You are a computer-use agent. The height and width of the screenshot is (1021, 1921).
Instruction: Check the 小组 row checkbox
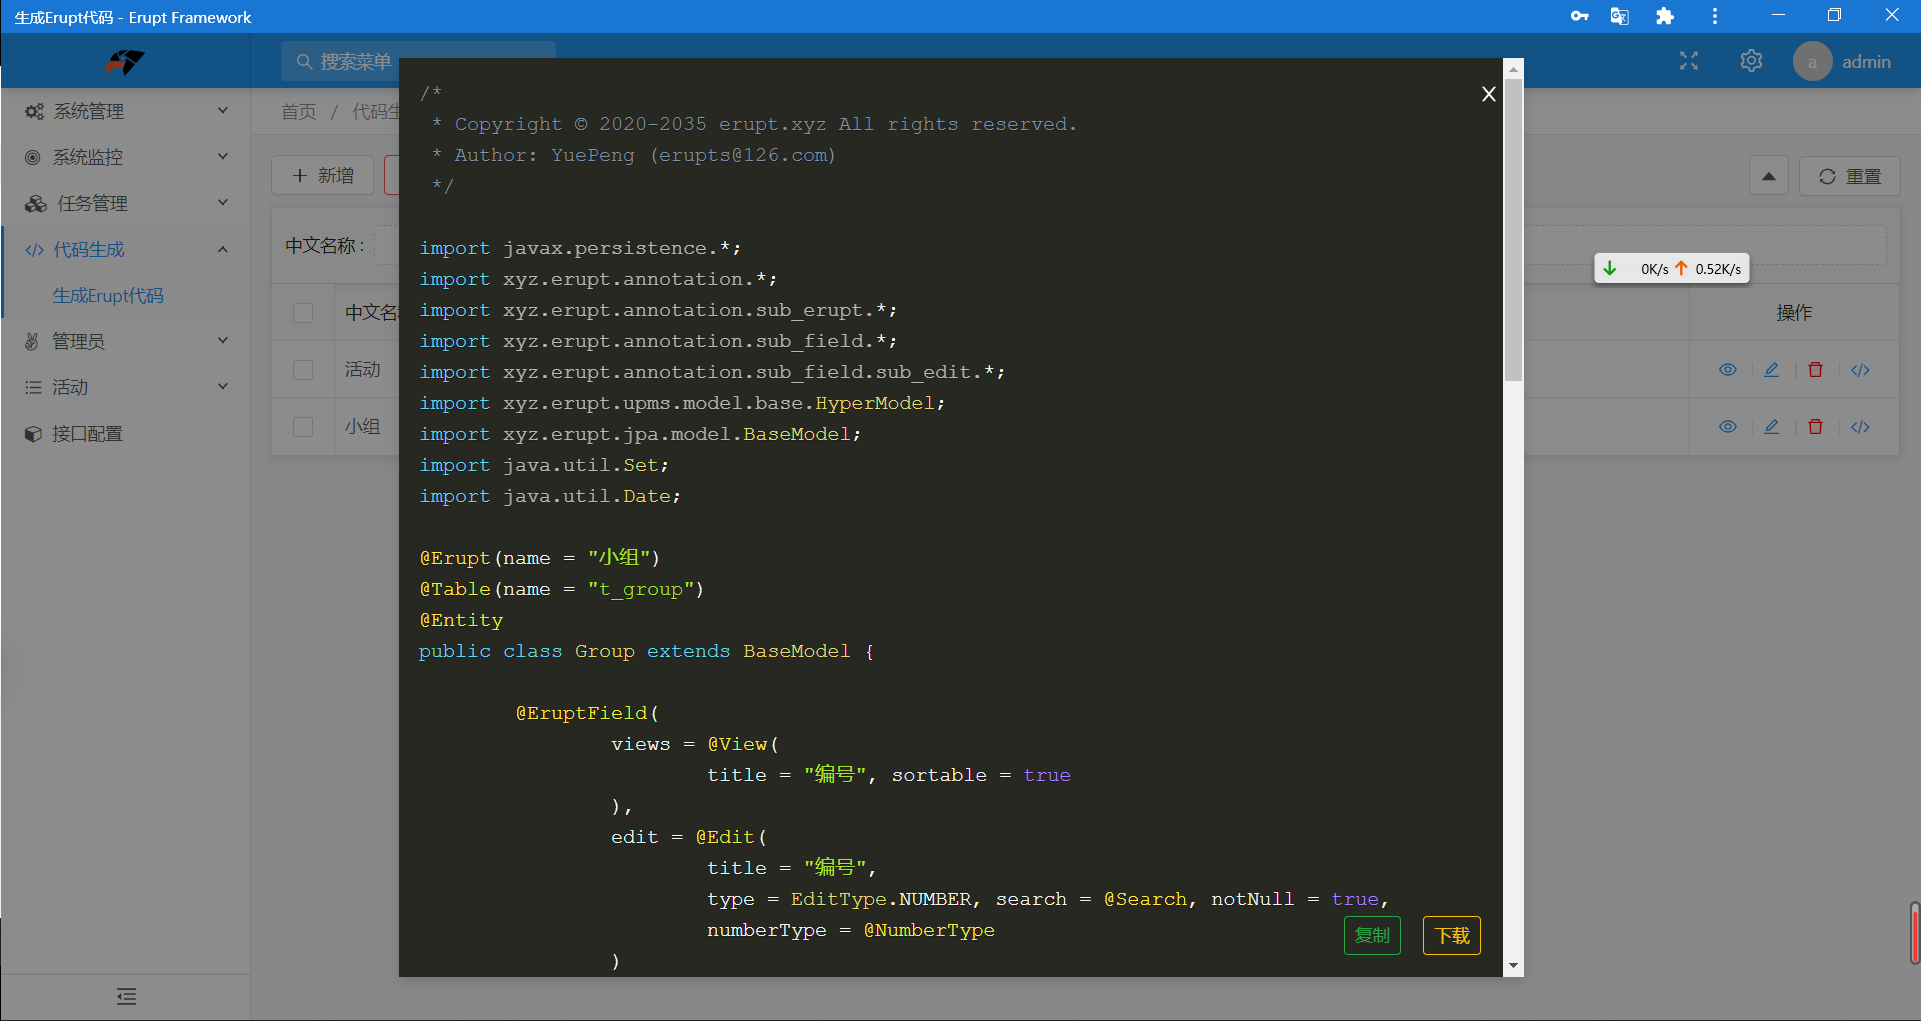[303, 427]
